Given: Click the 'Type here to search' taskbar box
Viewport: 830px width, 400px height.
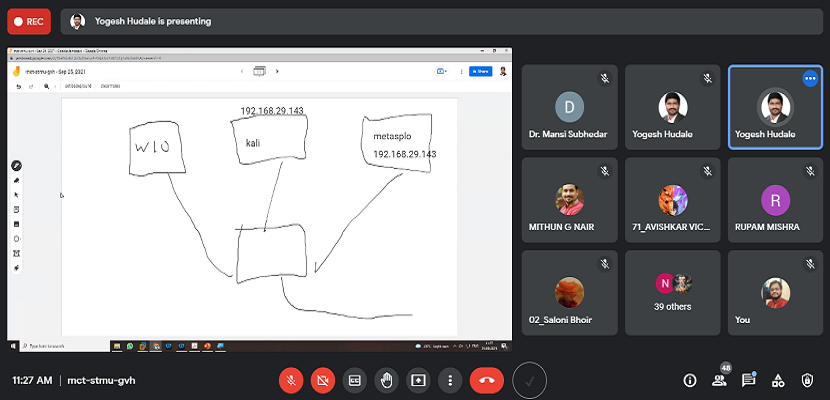Looking at the screenshot, I should click(x=64, y=346).
